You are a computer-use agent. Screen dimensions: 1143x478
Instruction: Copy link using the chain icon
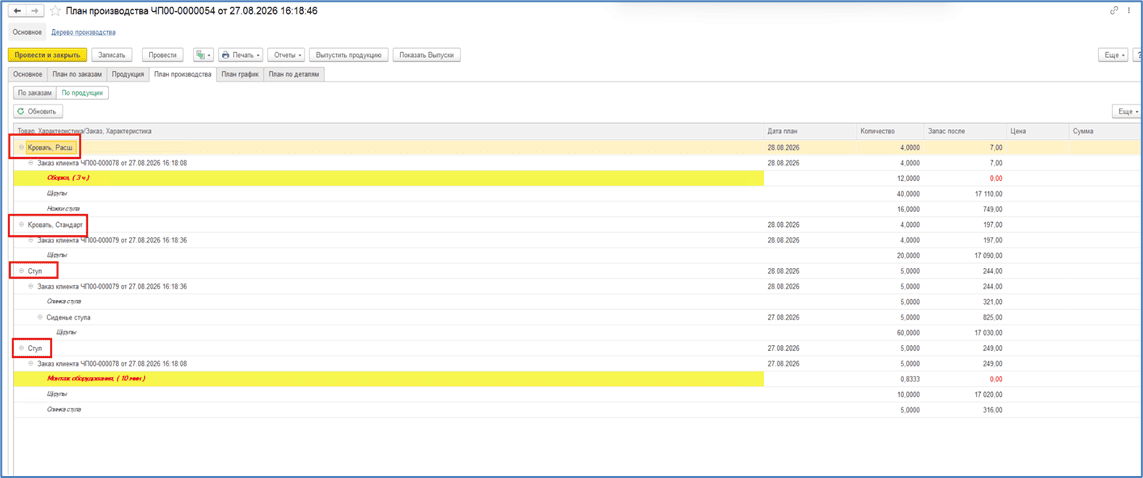1115,11
